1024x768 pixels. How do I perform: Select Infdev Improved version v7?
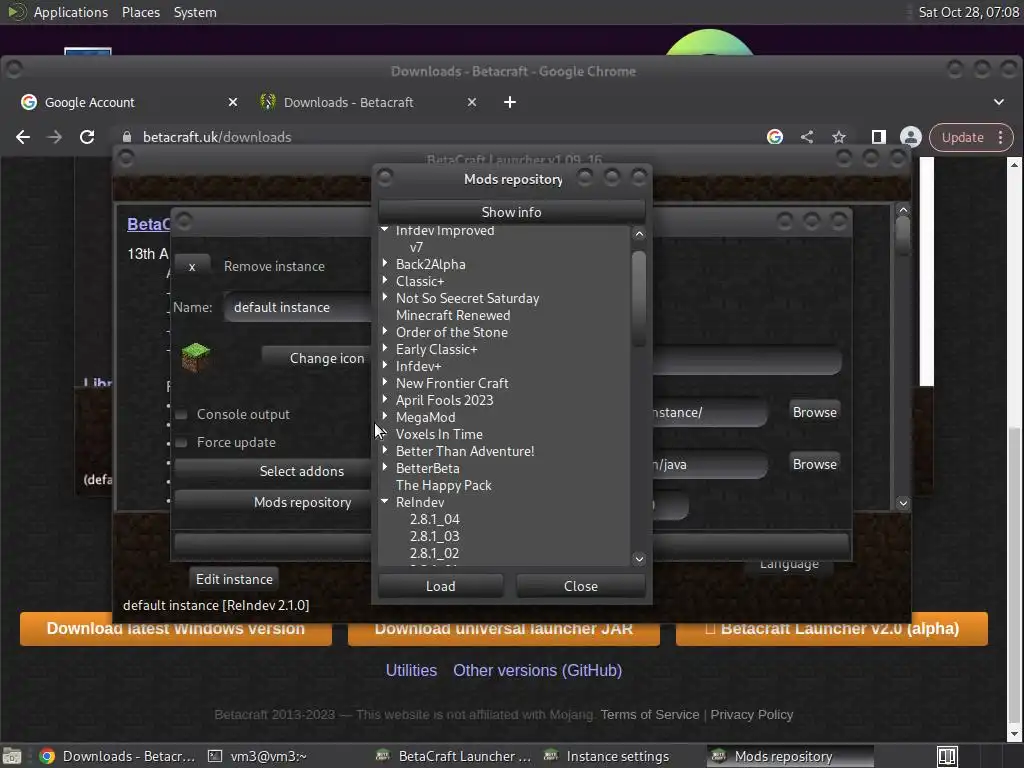(x=416, y=248)
